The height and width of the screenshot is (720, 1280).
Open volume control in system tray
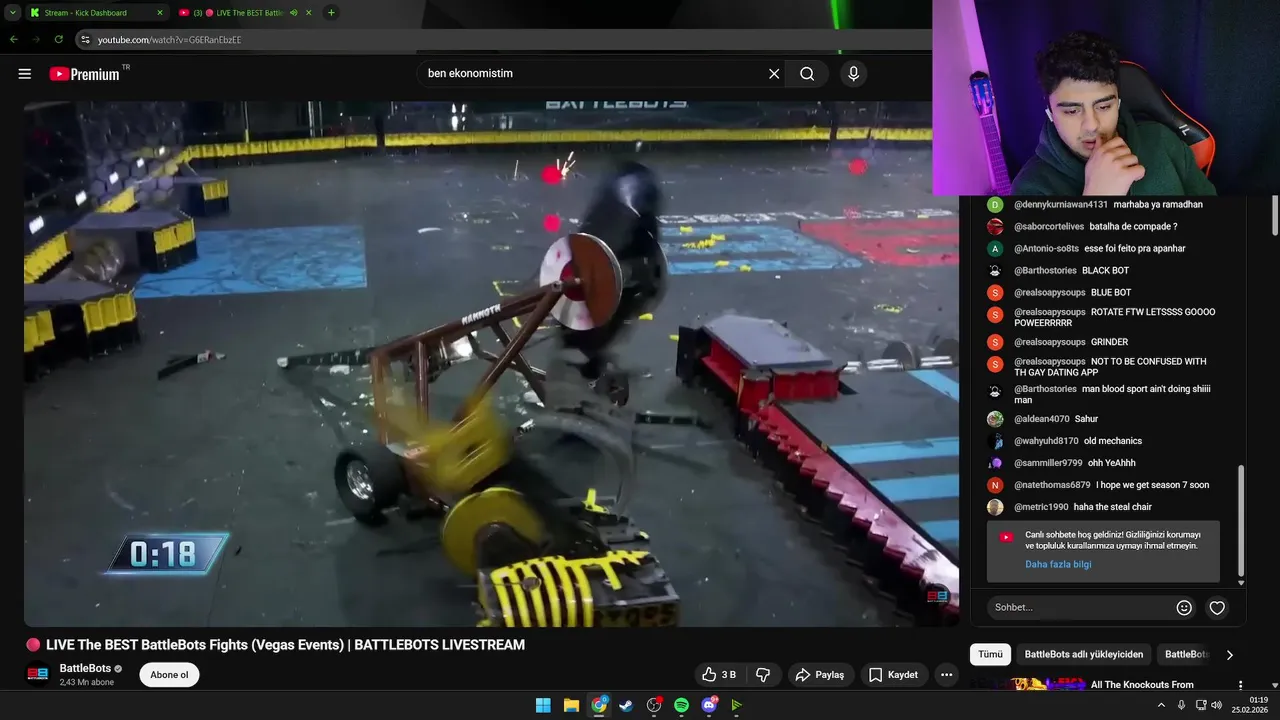click(x=1216, y=705)
